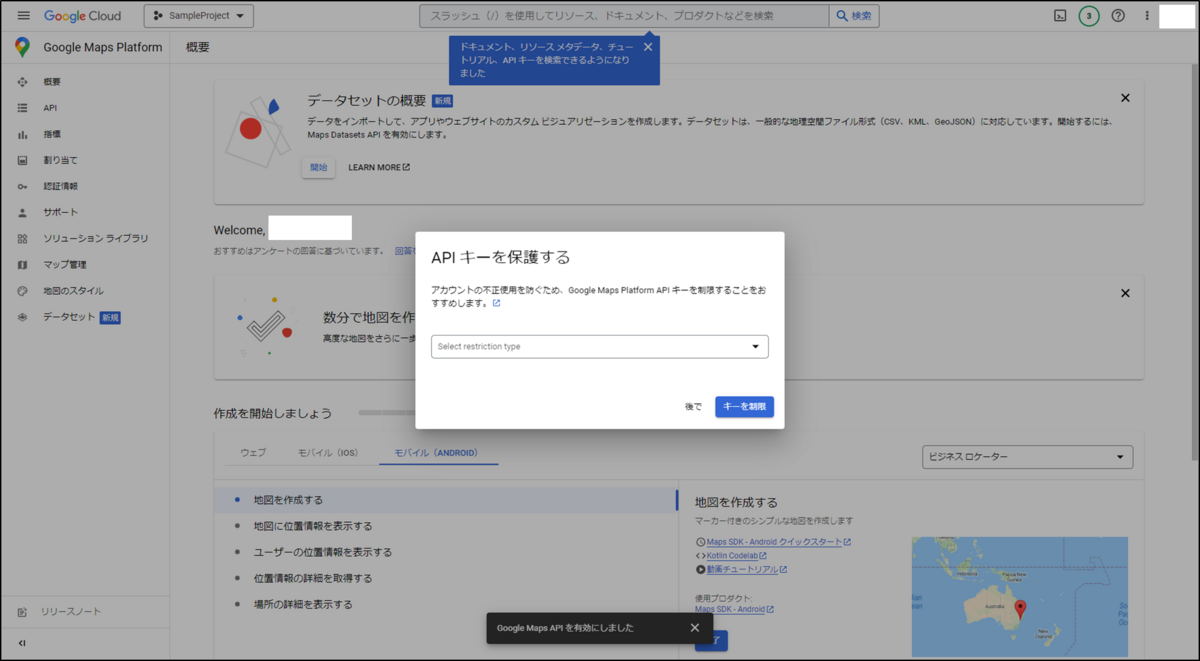Open the ビジネス ロケーター dropdown
The height and width of the screenshot is (661, 1200).
(1027, 457)
